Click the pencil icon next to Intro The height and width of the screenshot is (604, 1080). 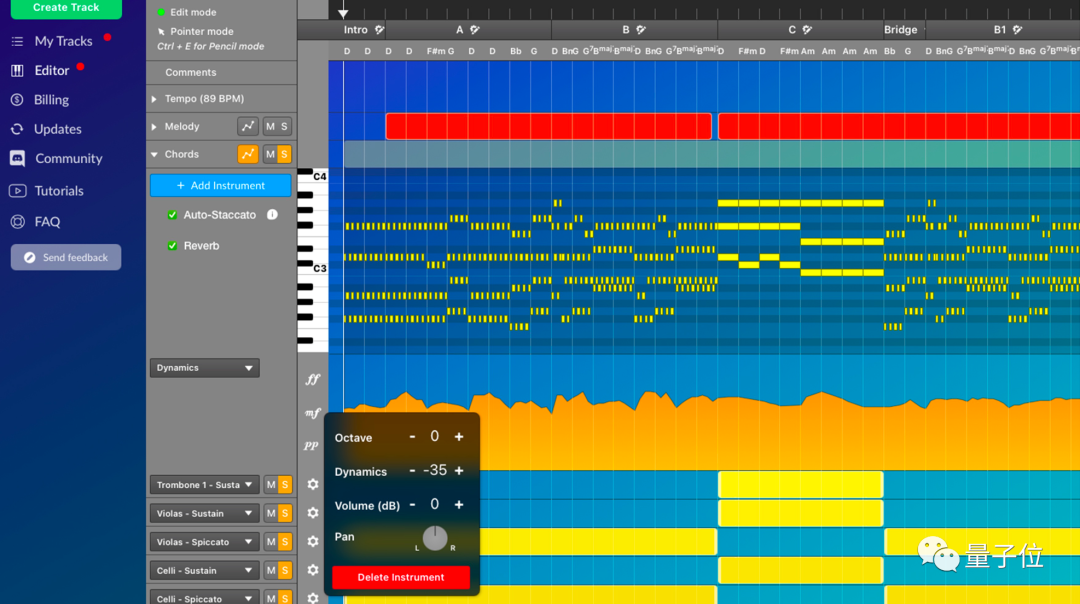379,30
